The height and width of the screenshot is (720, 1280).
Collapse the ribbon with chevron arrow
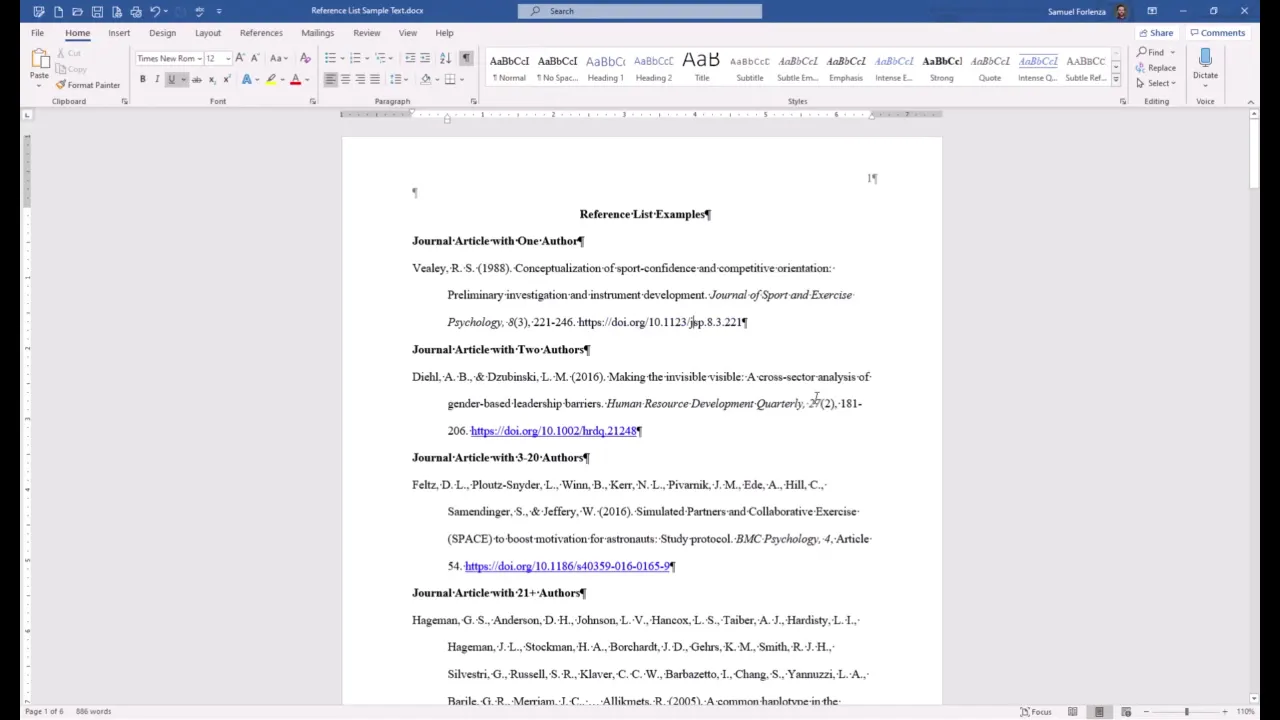pyautogui.click(x=1250, y=101)
